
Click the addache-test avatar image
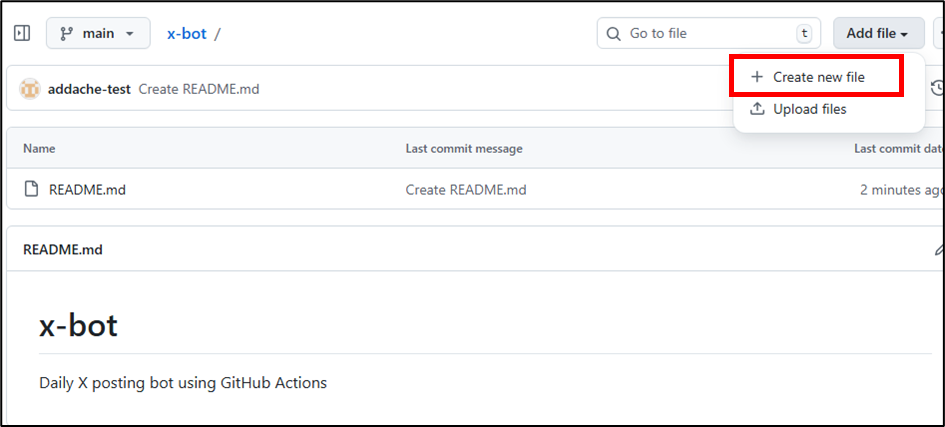(30, 89)
